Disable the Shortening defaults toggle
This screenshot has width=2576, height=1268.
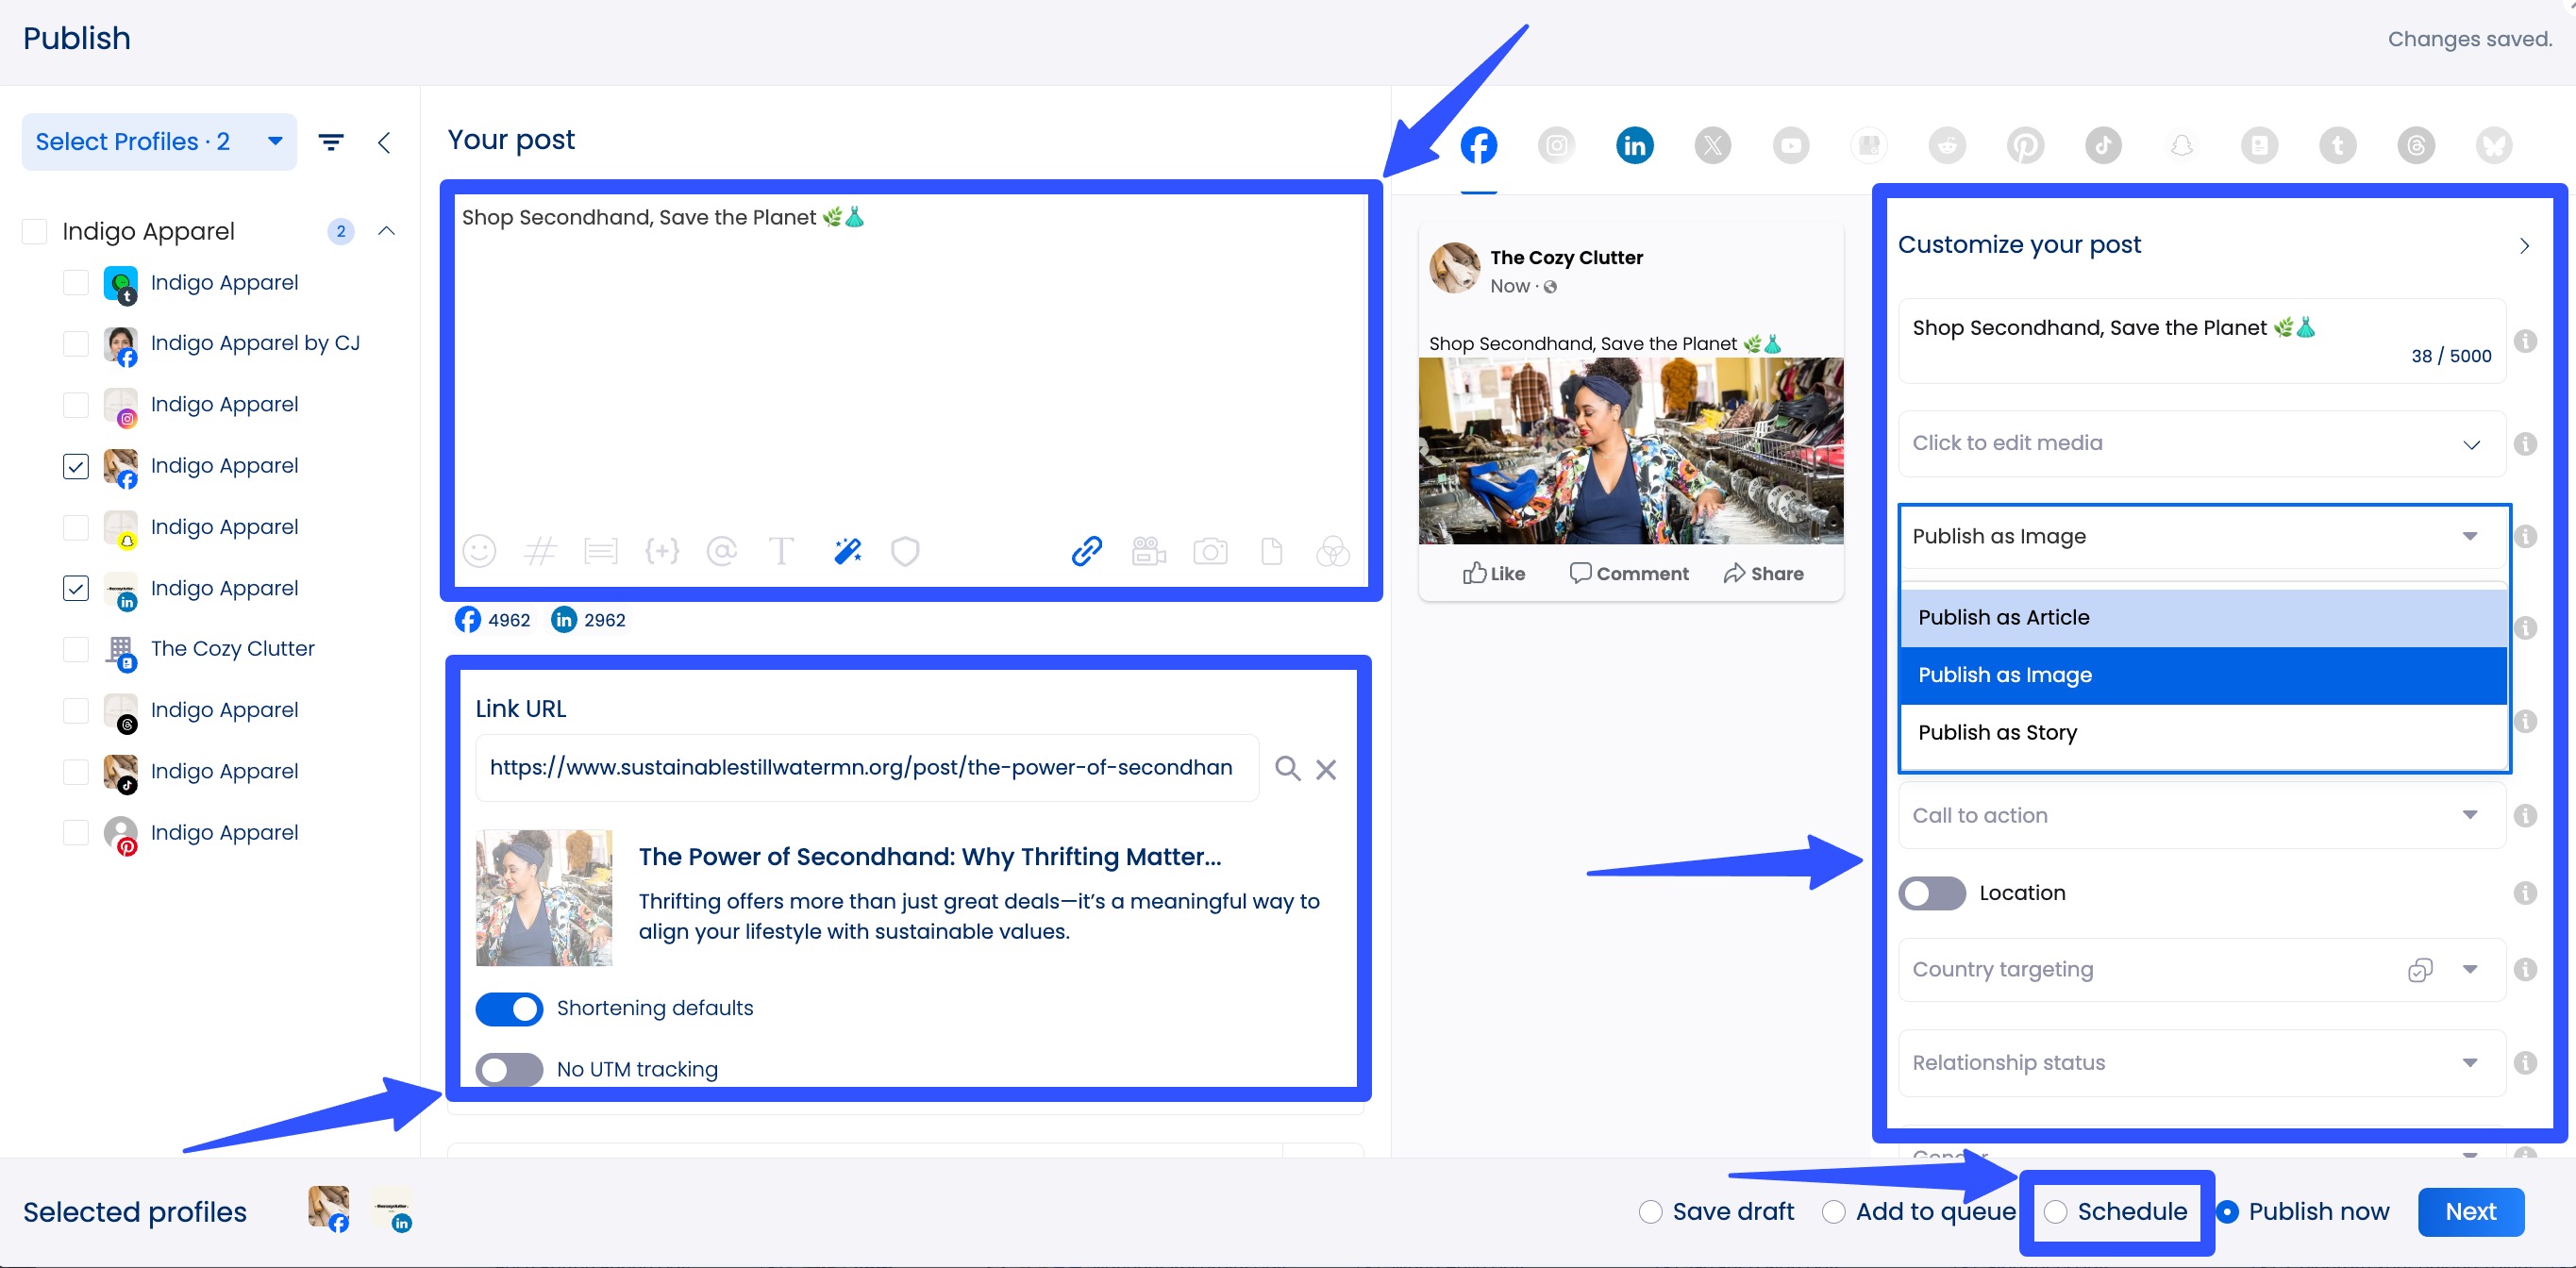(x=509, y=1009)
